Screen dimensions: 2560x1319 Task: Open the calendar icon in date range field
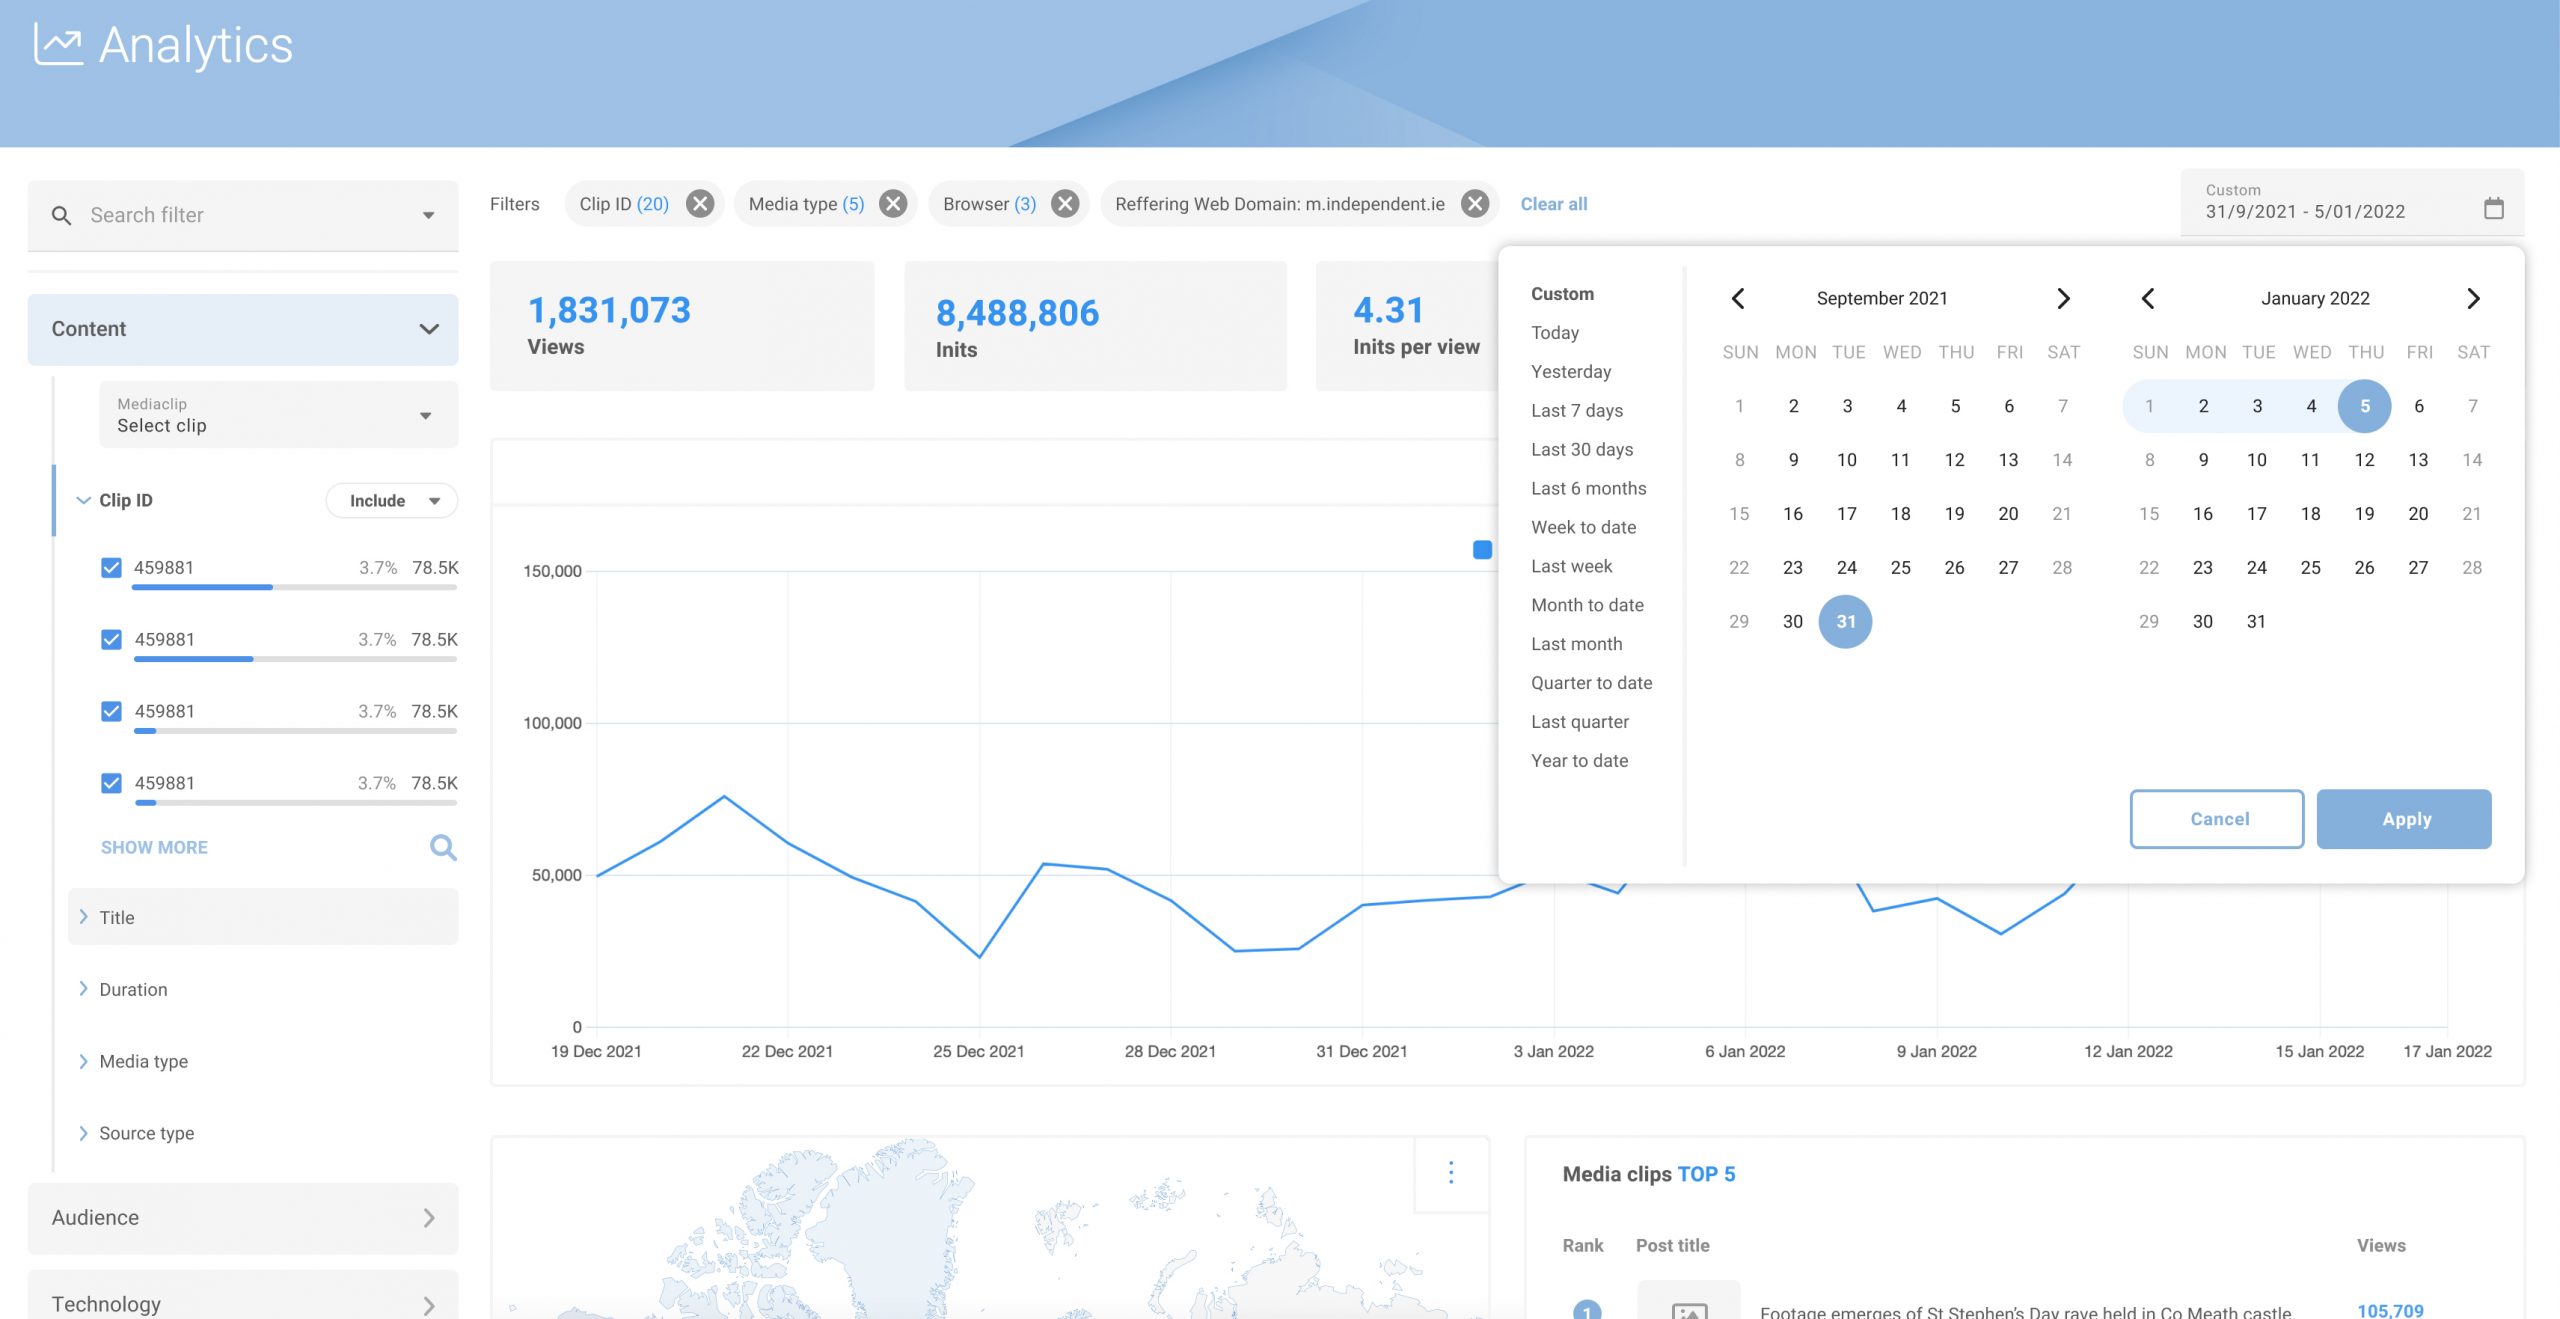2494,208
